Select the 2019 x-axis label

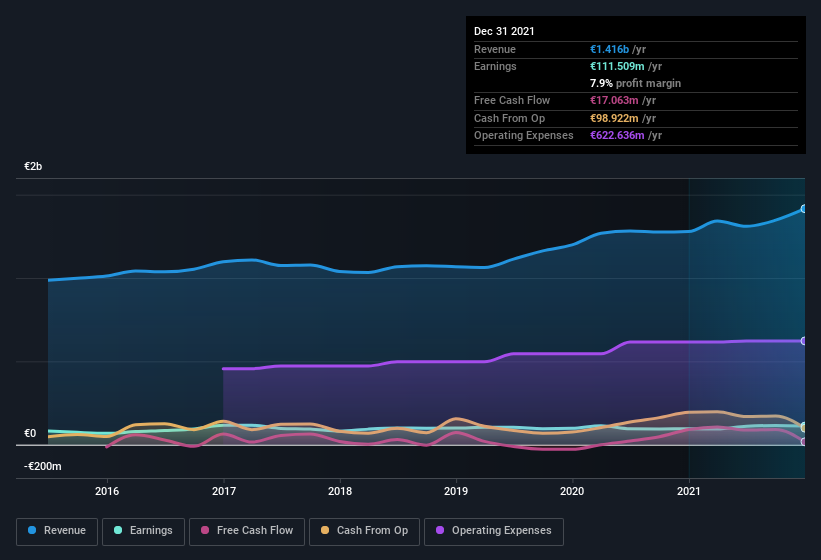(456, 491)
